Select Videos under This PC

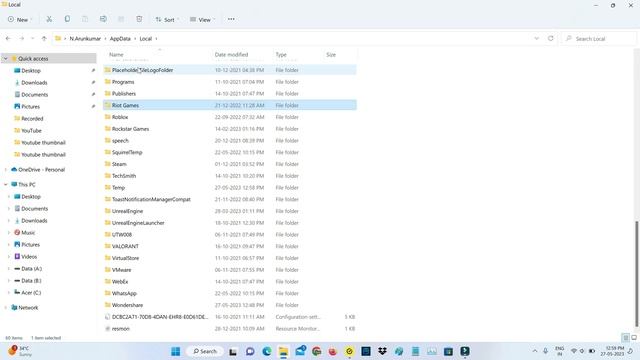coord(29,257)
